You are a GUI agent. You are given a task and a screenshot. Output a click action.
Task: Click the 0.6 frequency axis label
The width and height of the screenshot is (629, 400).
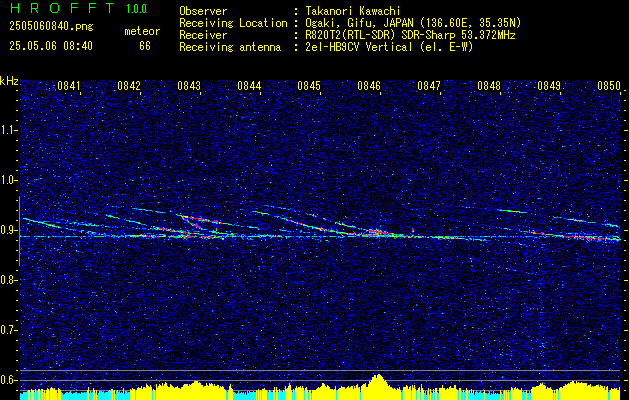[x=9, y=380]
